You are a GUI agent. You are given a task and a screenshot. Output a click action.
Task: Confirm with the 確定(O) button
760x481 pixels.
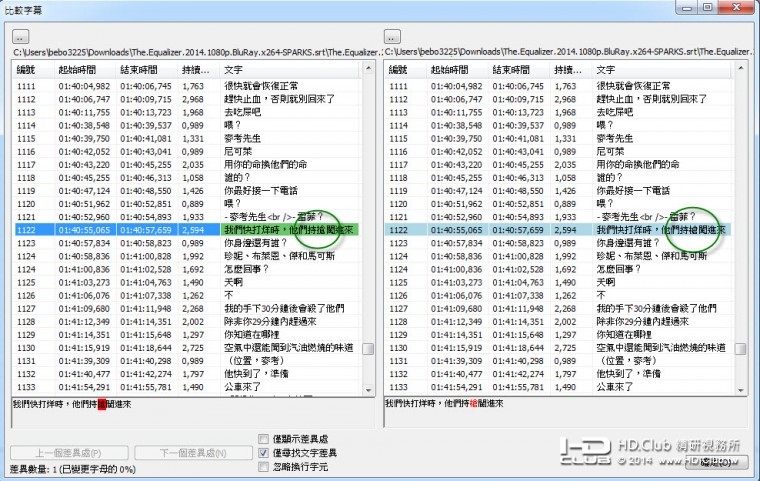point(715,462)
